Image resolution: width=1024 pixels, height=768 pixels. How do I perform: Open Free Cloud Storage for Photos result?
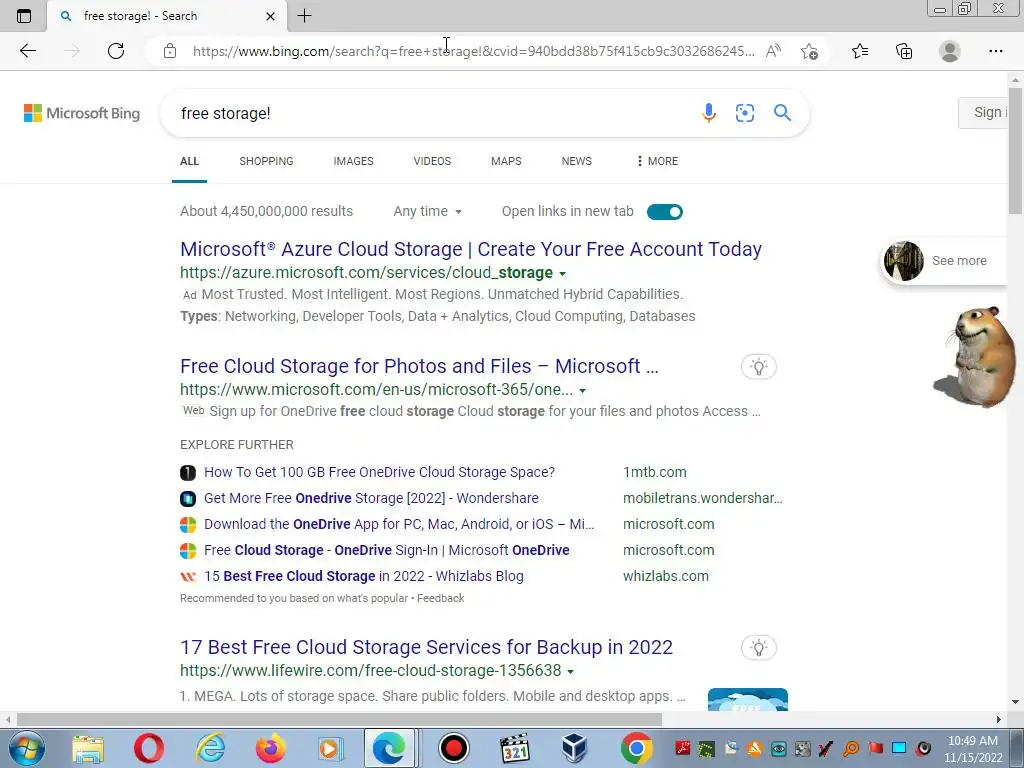tap(419, 366)
